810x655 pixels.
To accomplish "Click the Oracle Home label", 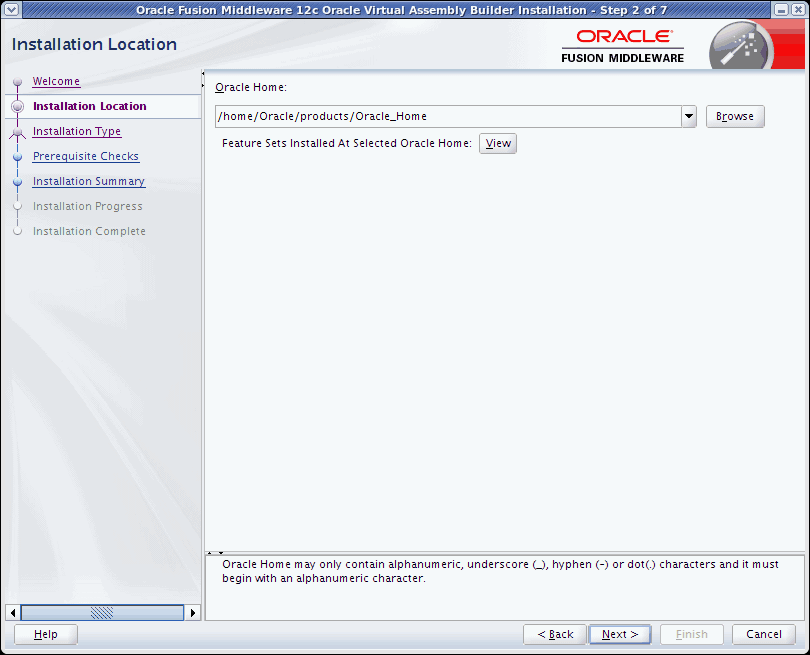I will [251, 87].
